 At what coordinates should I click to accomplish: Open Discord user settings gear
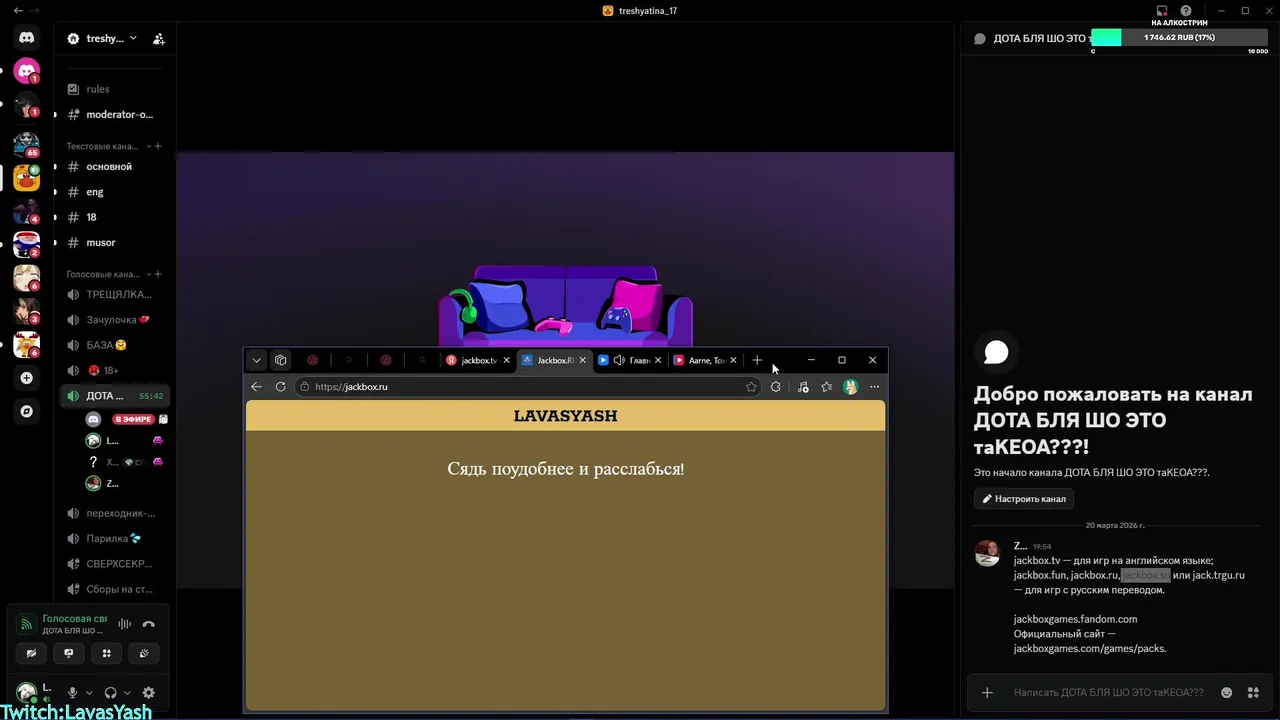pyautogui.click(x=149, y=692)
